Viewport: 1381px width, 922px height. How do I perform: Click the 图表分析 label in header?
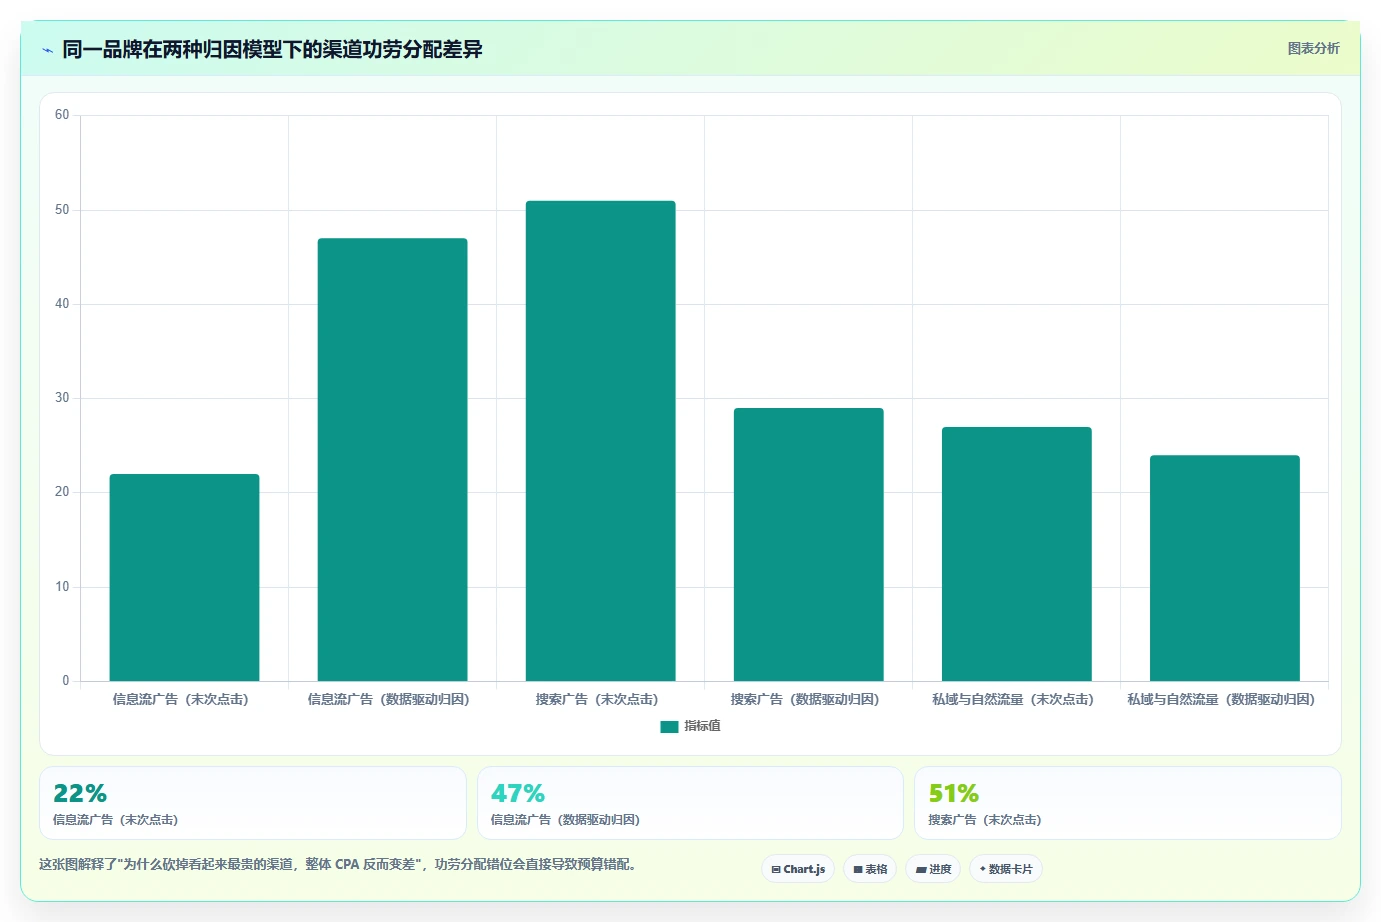(1313, 48)
